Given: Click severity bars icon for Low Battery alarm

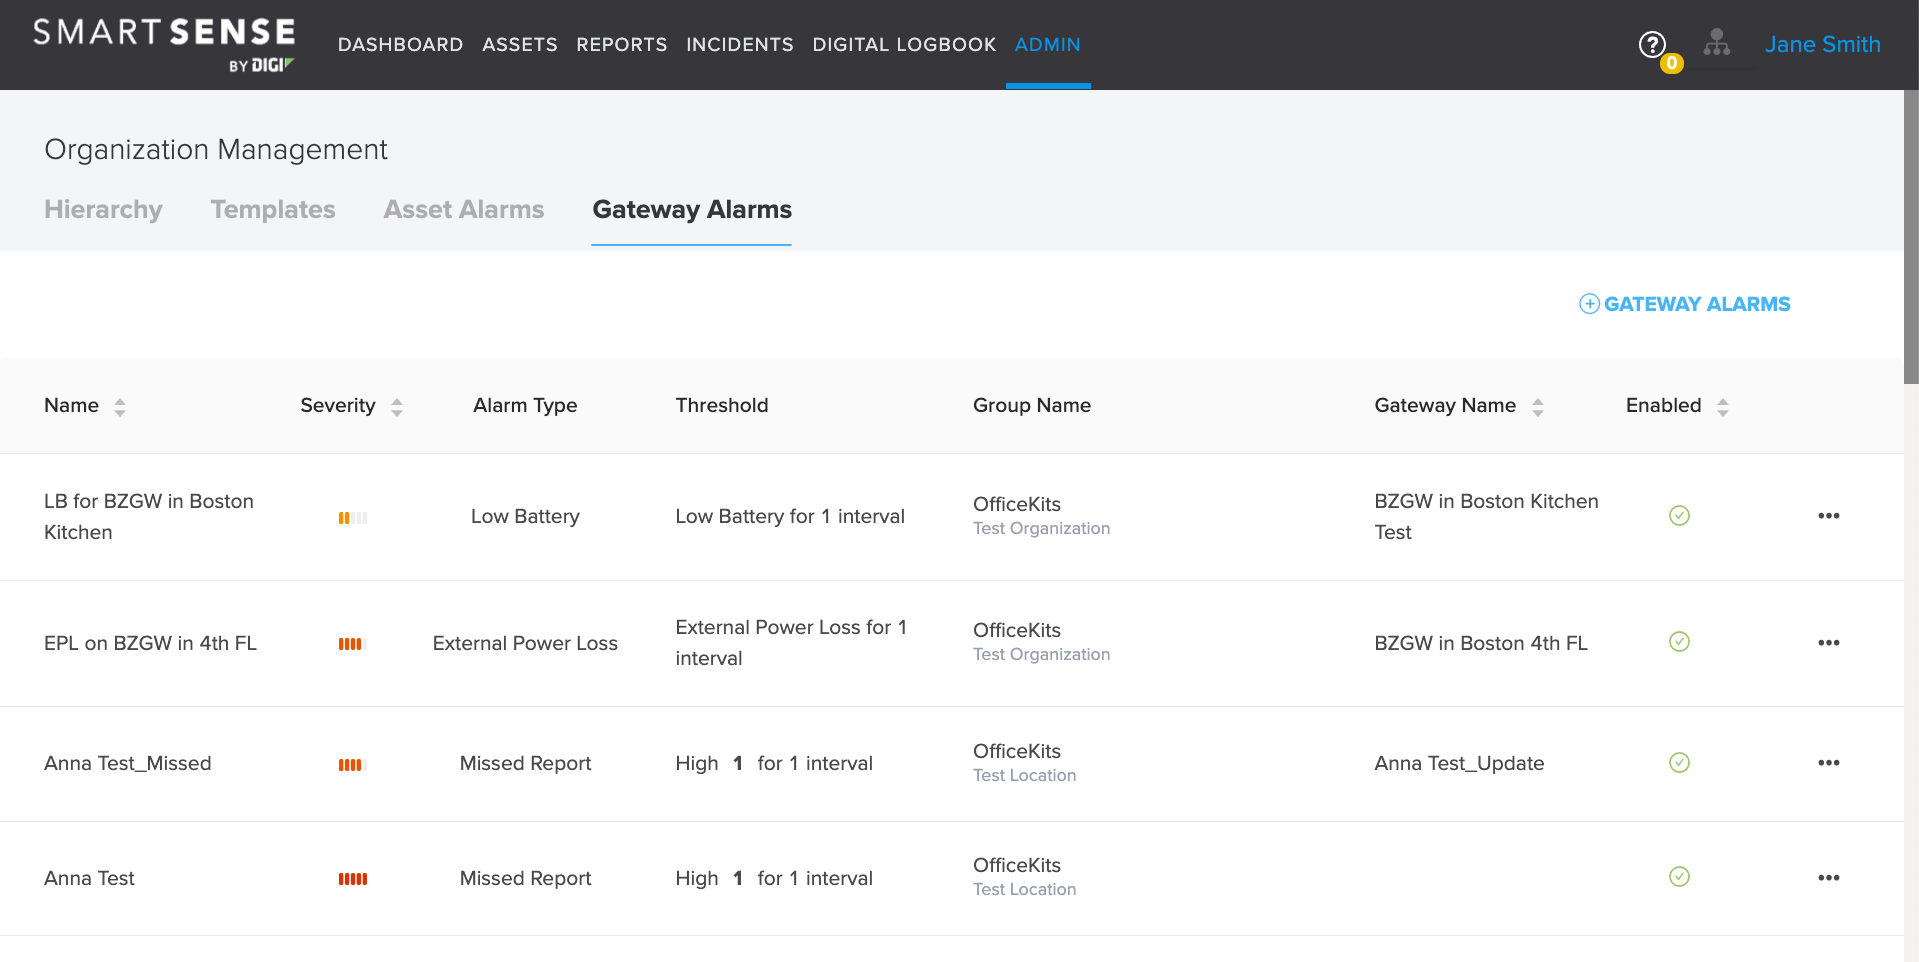Looking at the screenshot, I should [352, 518].
